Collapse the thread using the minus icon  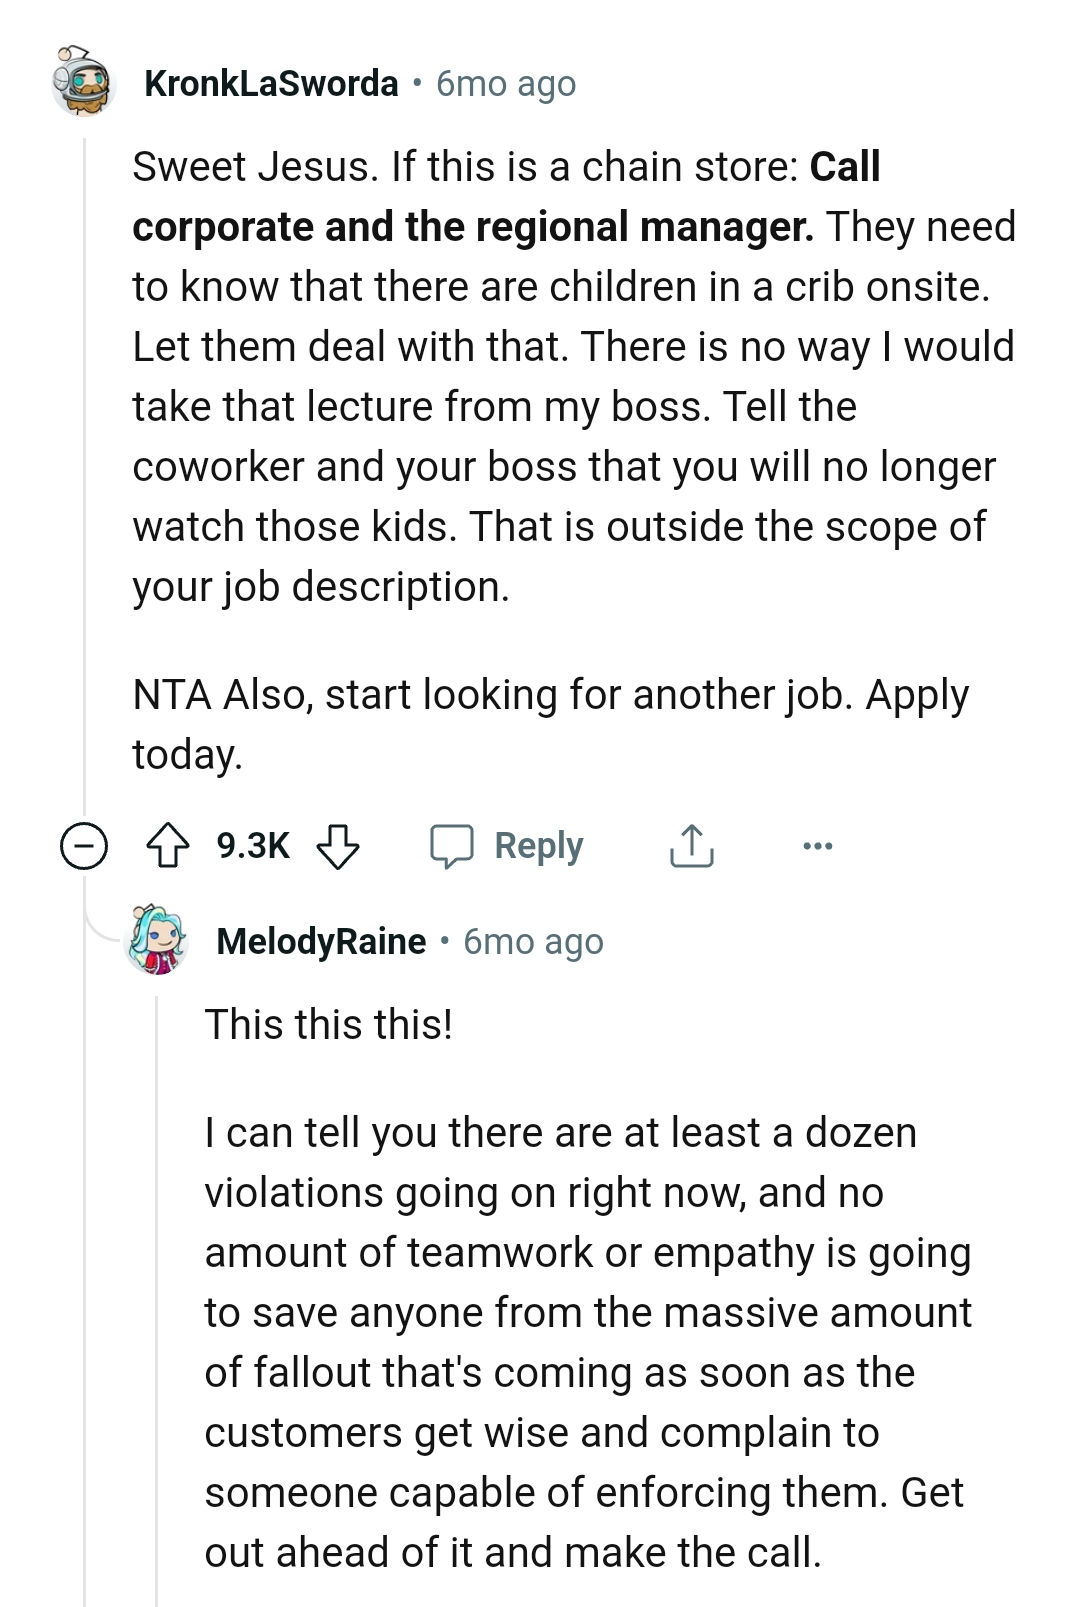point(84,845)
